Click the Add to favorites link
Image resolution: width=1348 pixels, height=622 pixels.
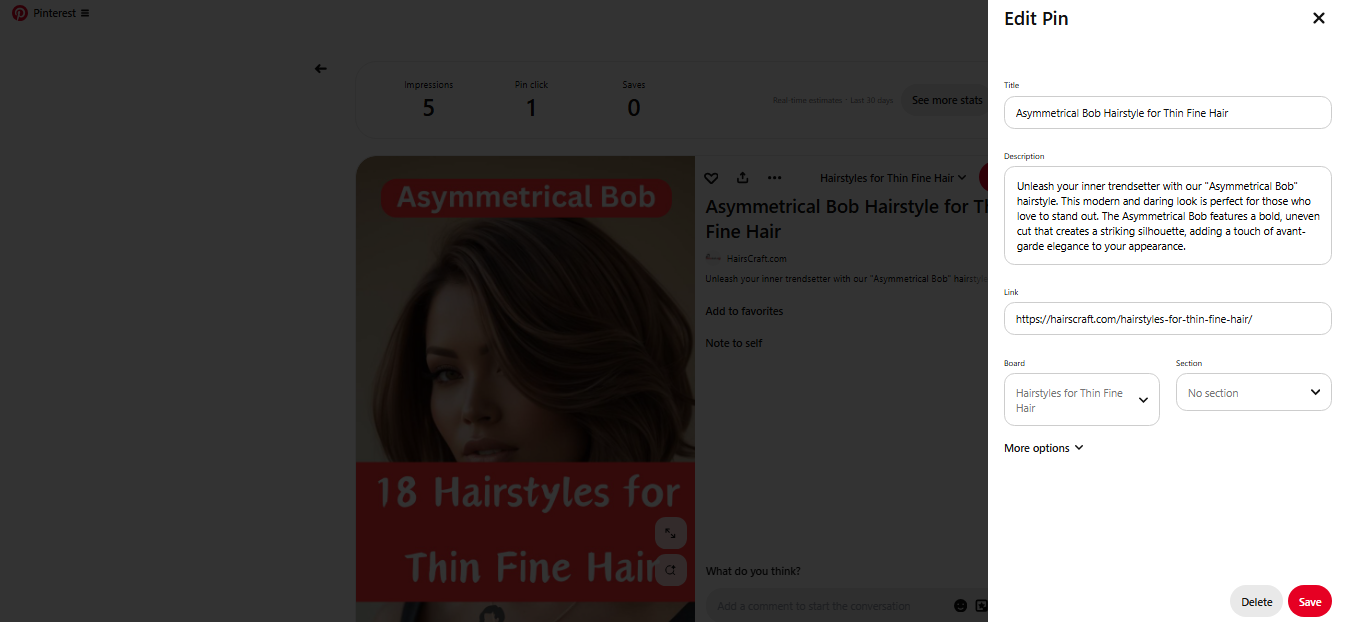pos(744,311)
